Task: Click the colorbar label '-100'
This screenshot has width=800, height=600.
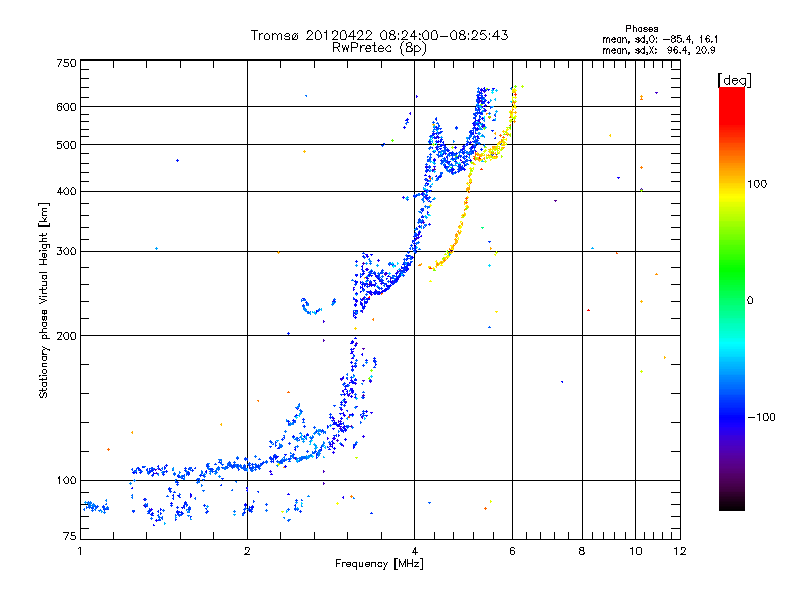Action: tap(761, 417)
